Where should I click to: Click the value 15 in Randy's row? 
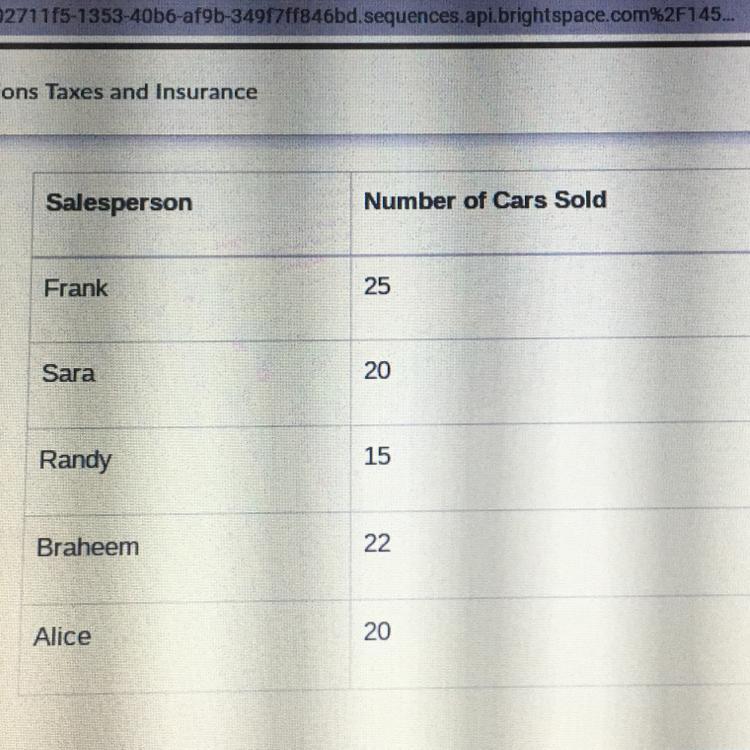pos(377,456)
